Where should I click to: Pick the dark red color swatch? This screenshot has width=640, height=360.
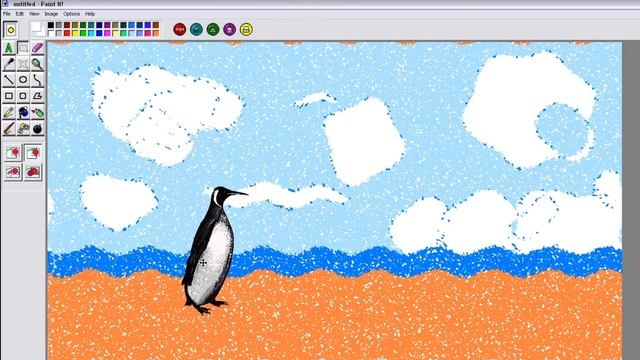click(x=67, y=25)
